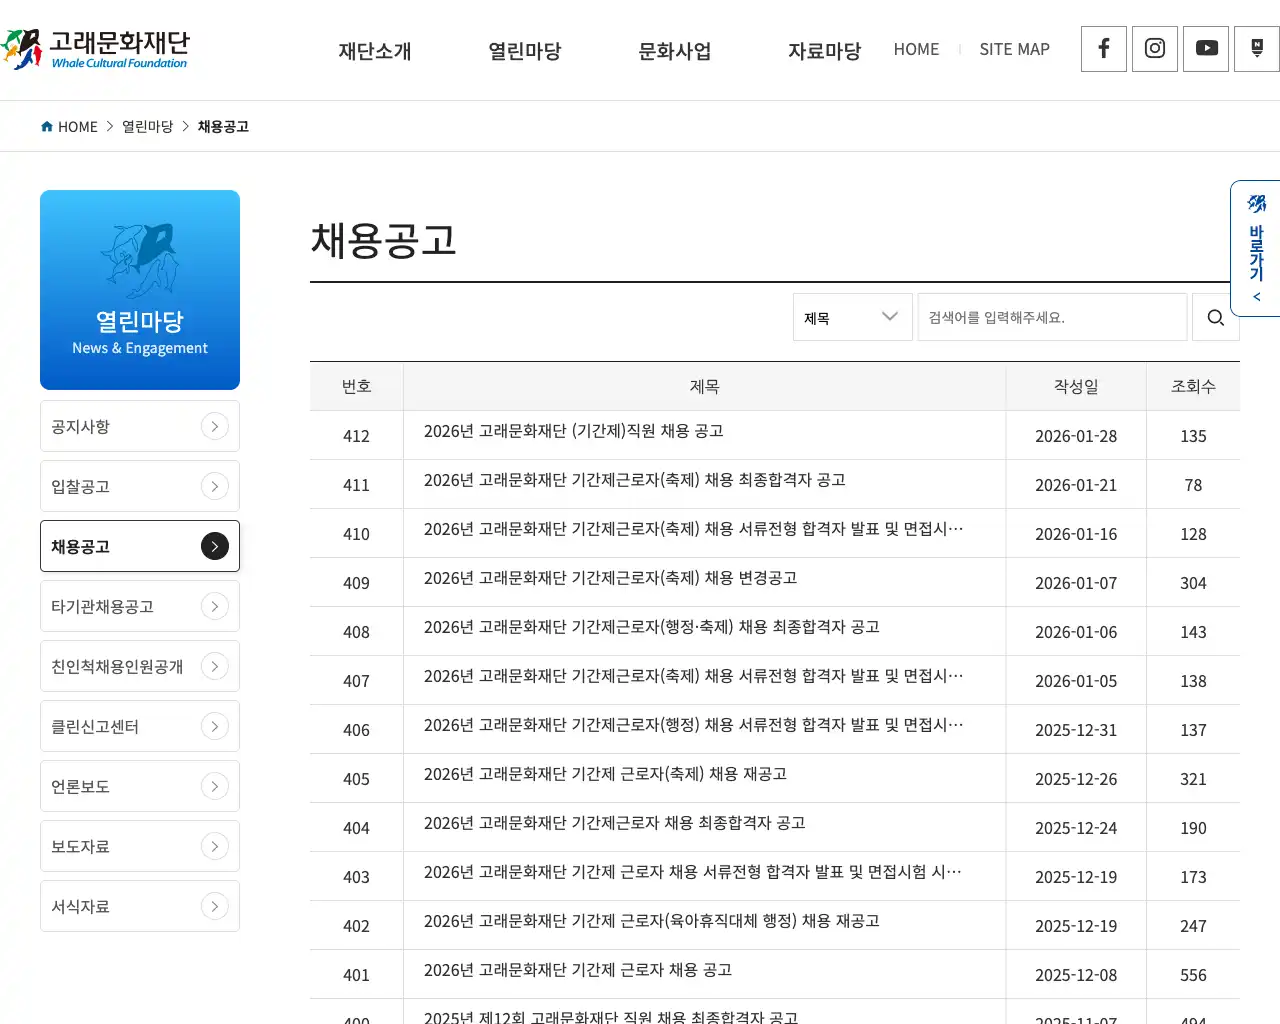Expand the 타기관채용공고 sidebar item arrow
Image resolution: width=1280 pixels, height=1024 pixels.
214,606
